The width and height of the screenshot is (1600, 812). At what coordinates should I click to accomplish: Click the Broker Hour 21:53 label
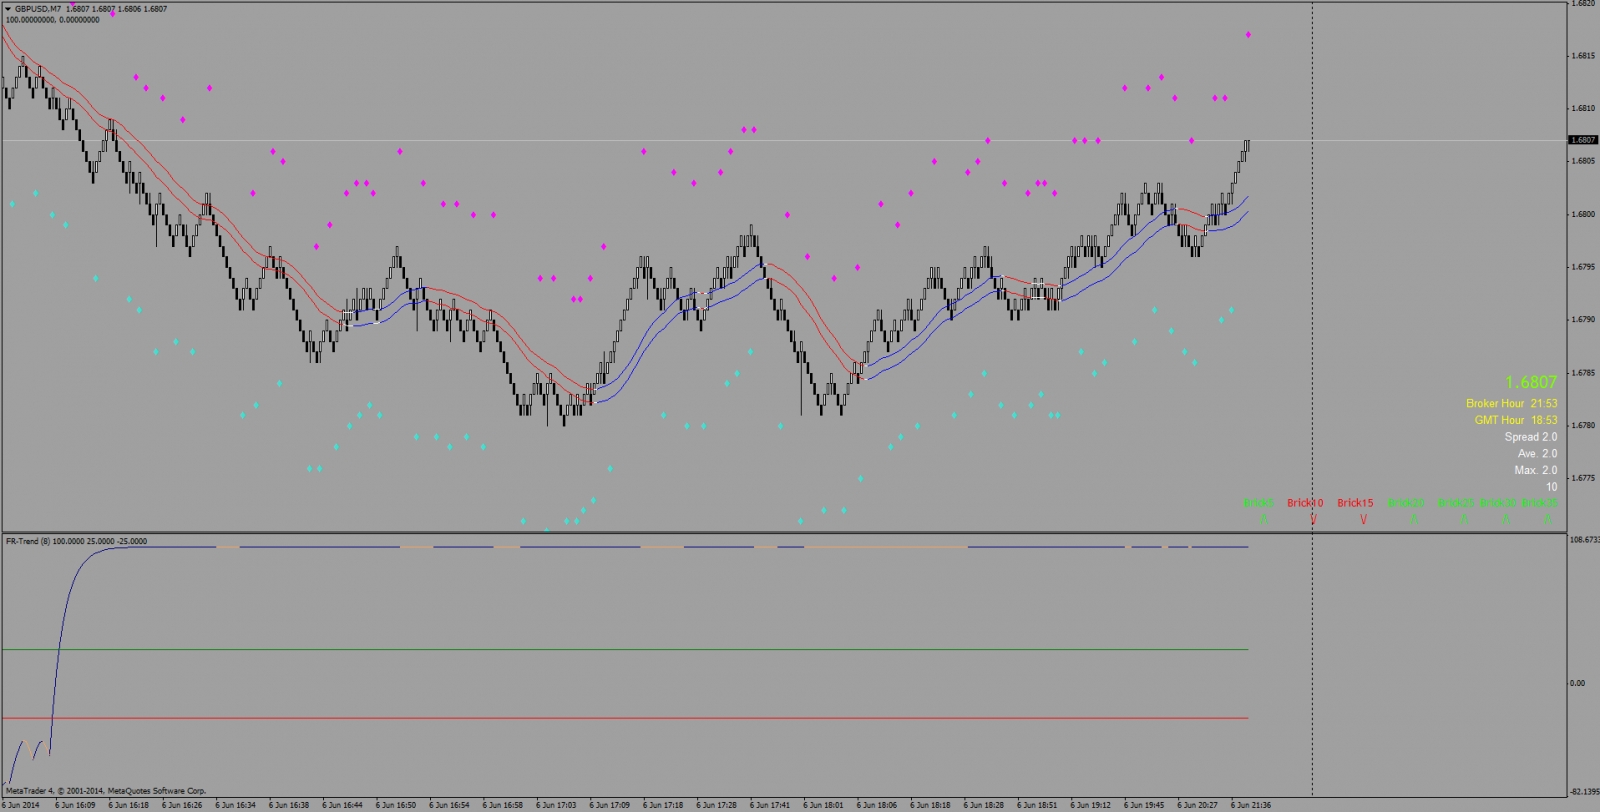tap(1511, 404)
